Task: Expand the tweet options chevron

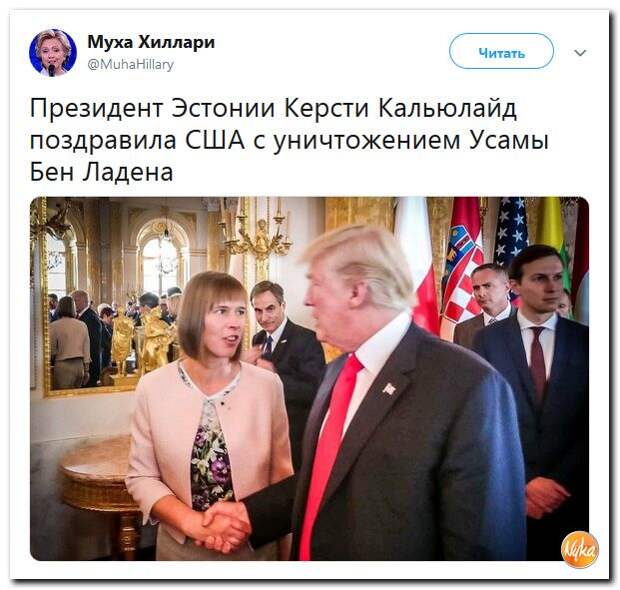Action: 580,53
